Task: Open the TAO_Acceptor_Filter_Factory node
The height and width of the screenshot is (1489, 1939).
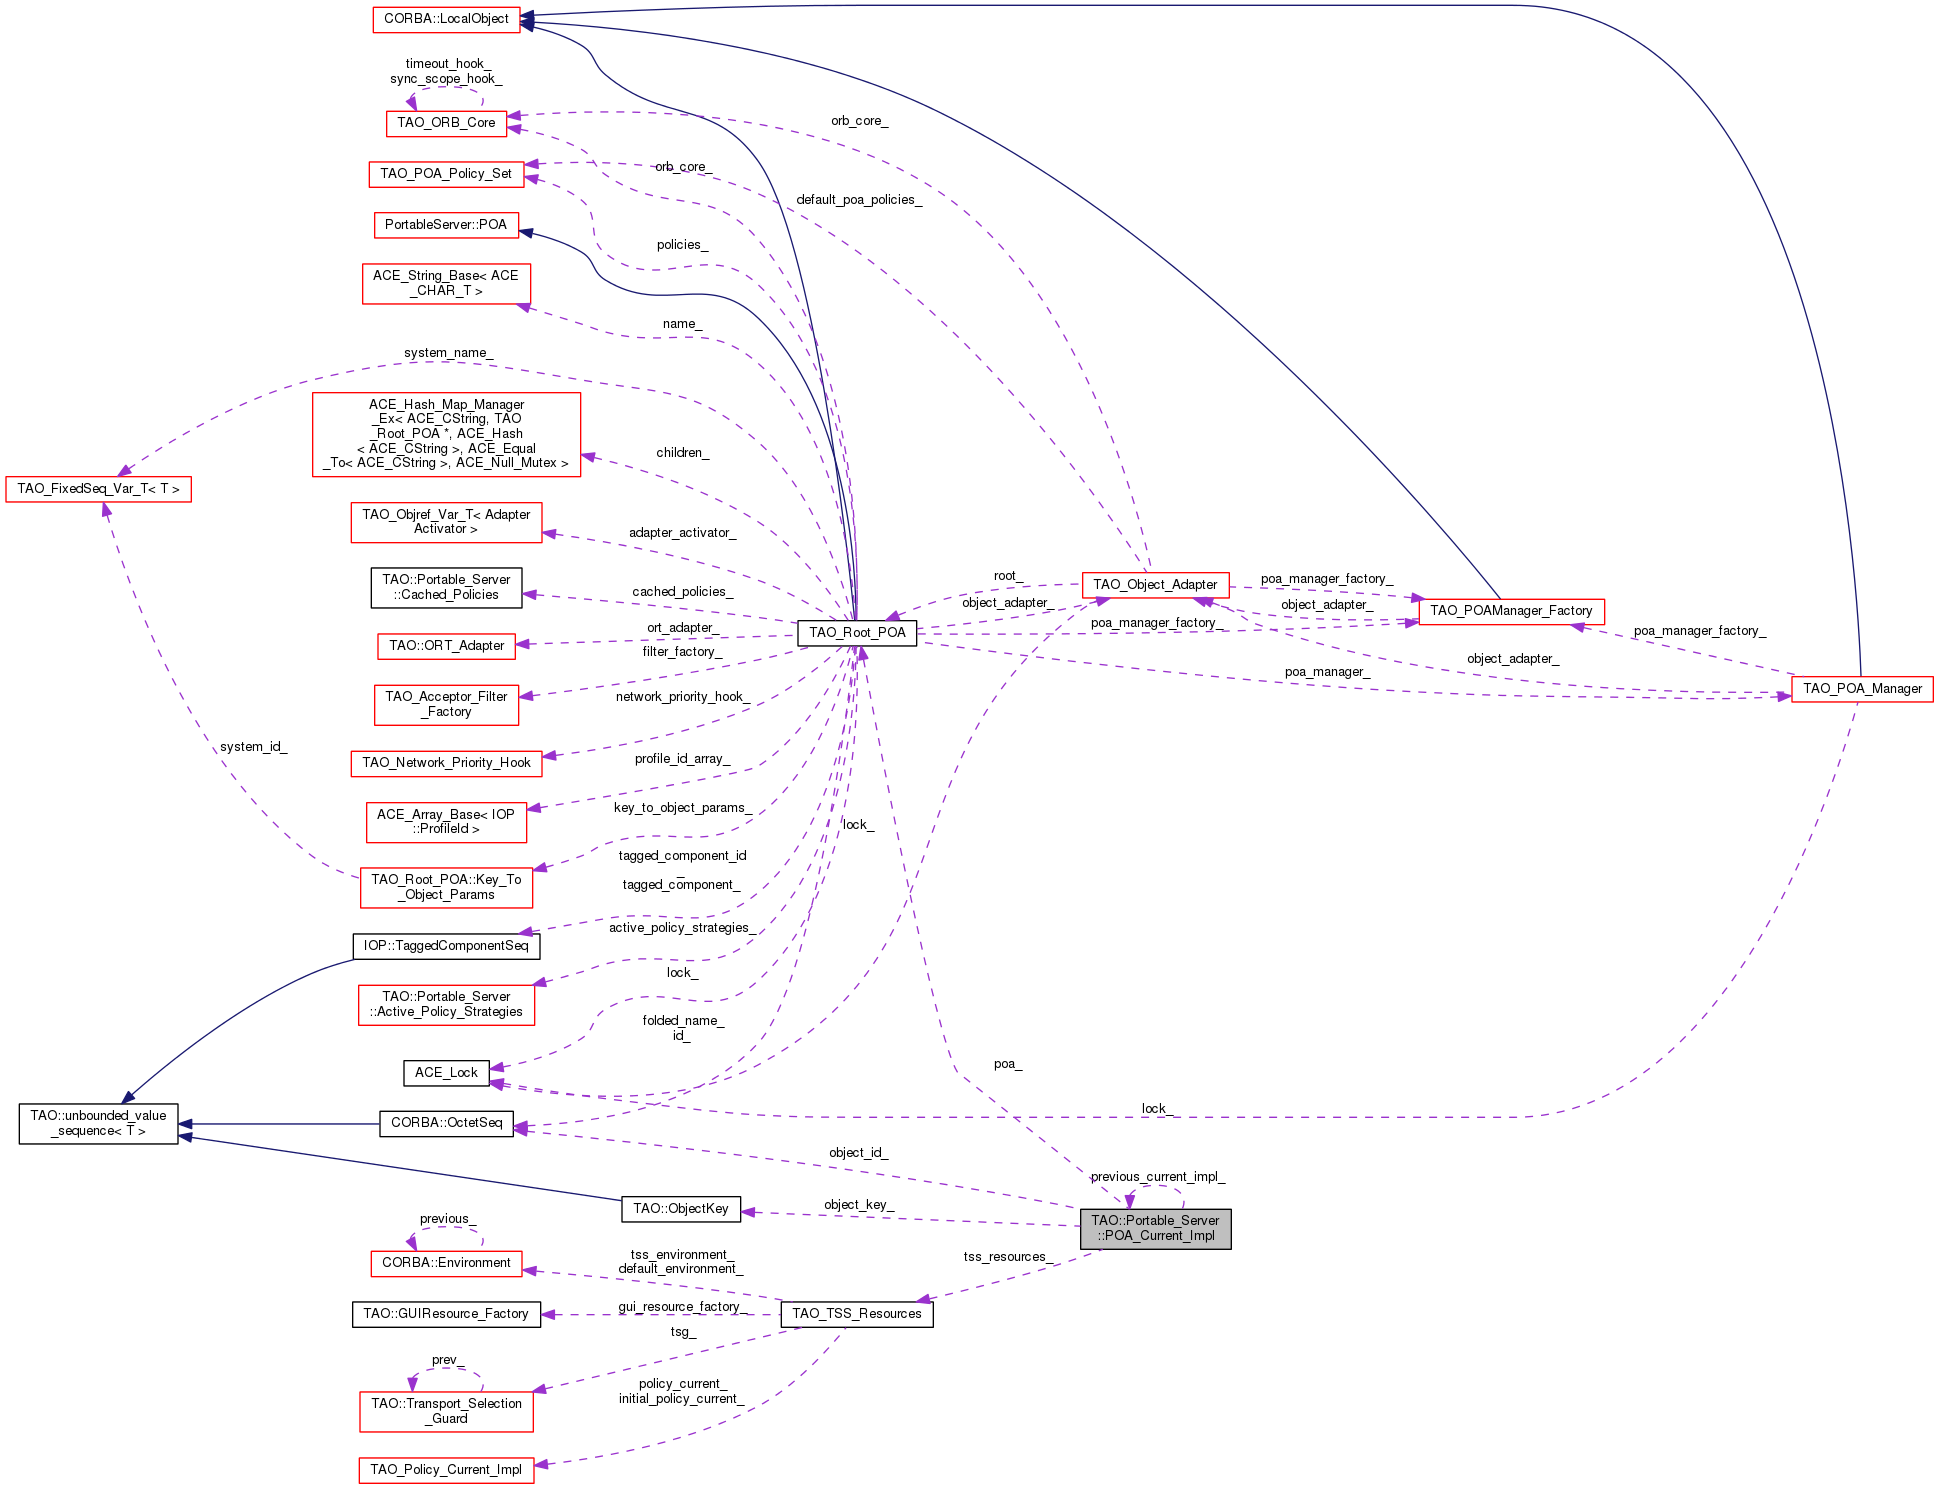Action: point(446,705)
